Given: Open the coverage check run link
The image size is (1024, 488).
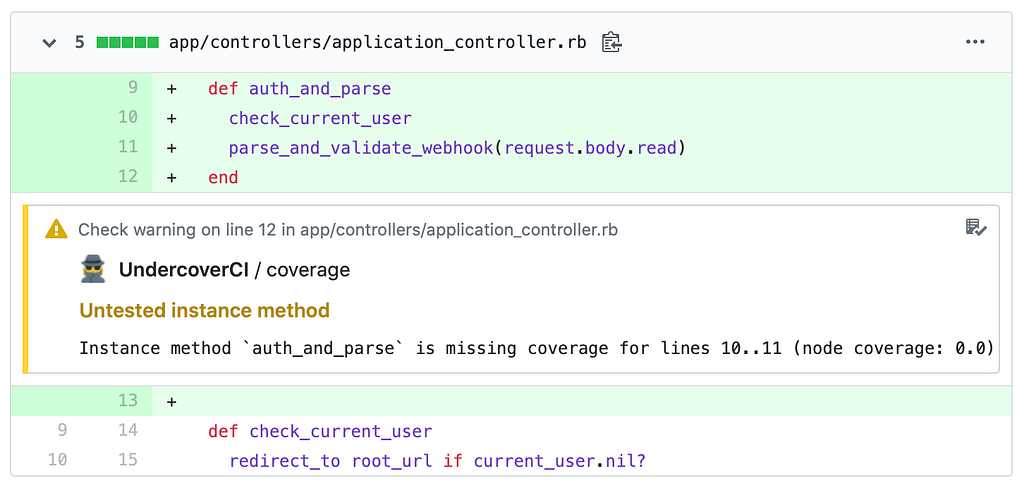Looking at the screenshot, I should (x=308, y=270).
